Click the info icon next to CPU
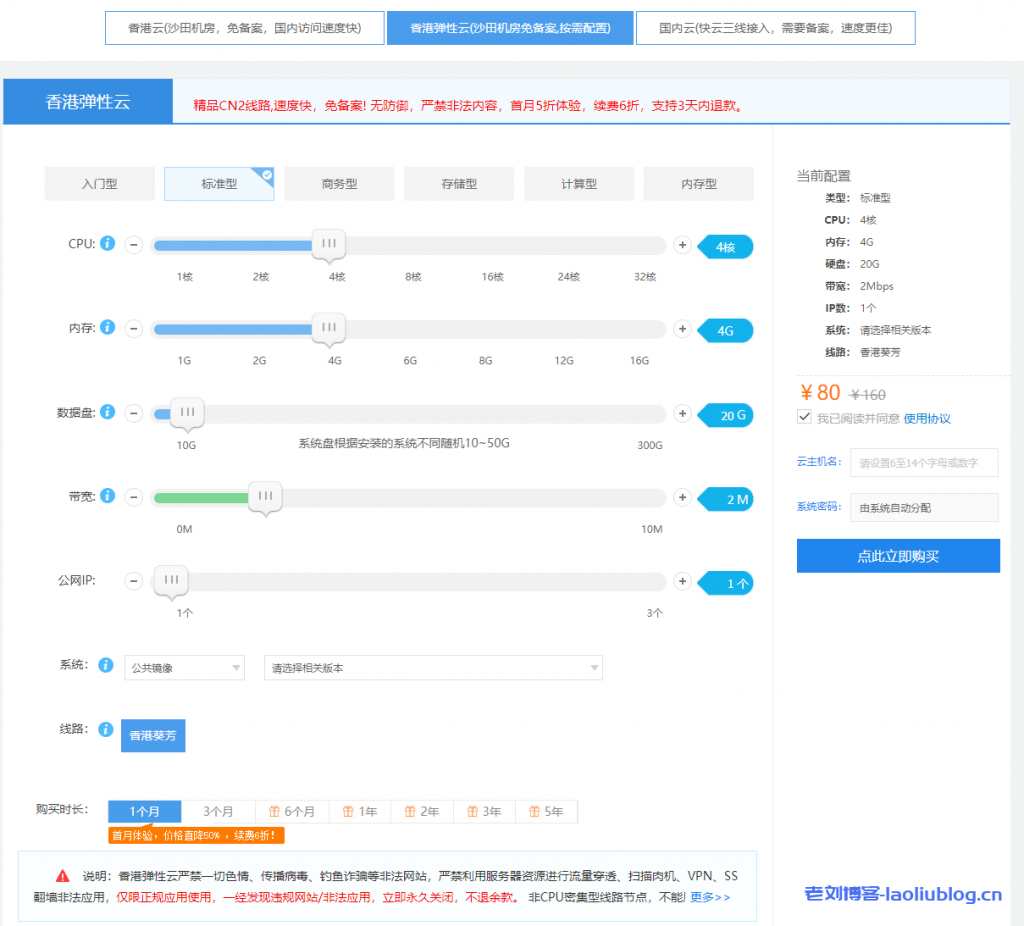The image size is (1024, 926). coord(108,243)
